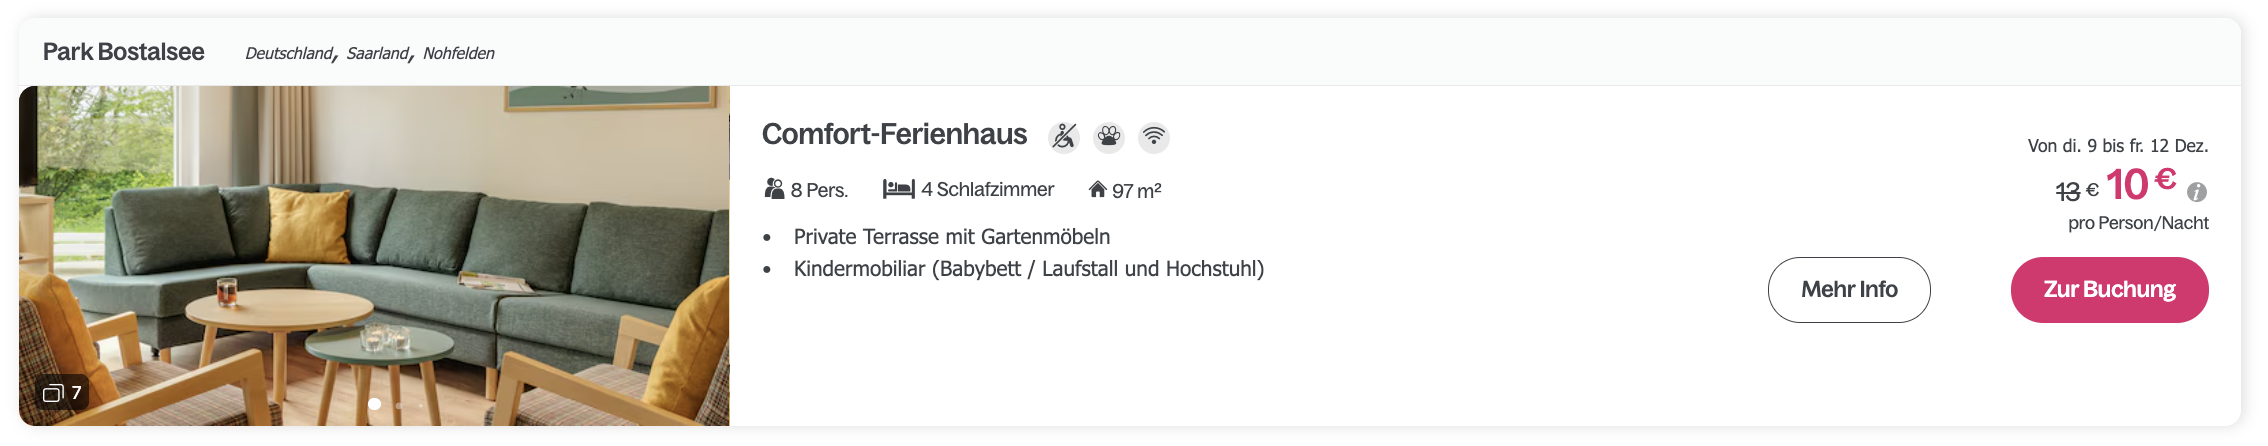Click the Private Terrasse mit Gartenmöbeln feature

(951, 237)
